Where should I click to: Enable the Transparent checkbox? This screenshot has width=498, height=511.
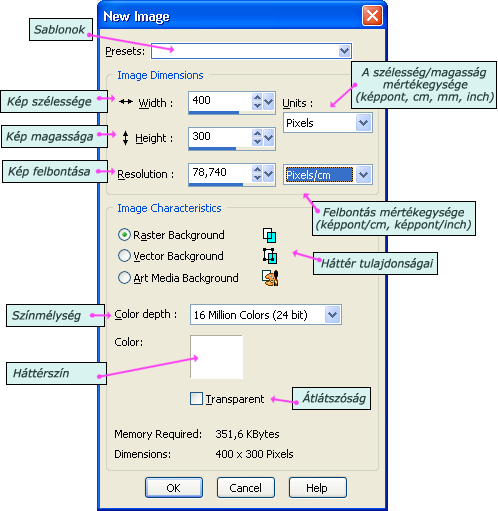(x=196, y=398)
